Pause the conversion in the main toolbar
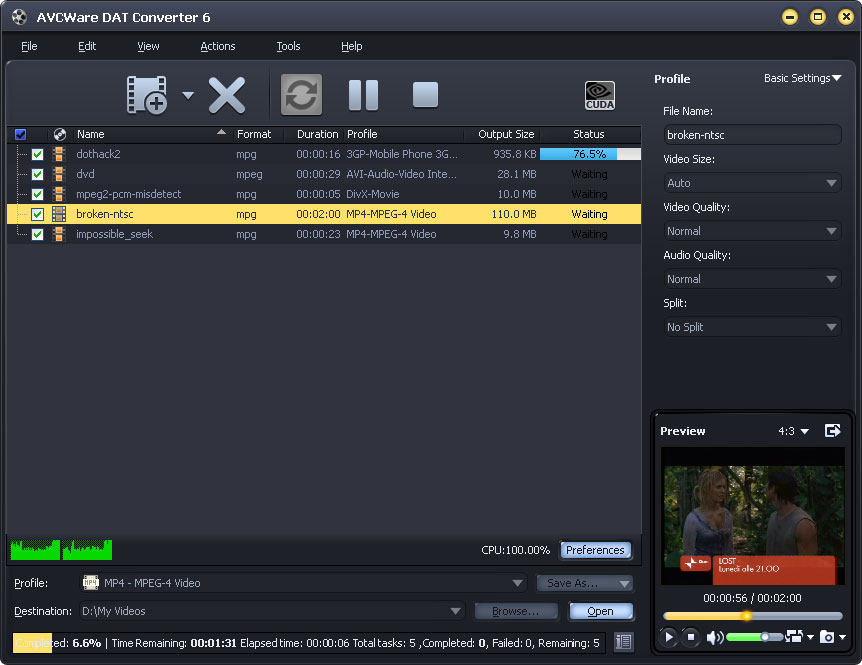Image resolution: width=862 pixels, height=665 pixels. [363, 95]
